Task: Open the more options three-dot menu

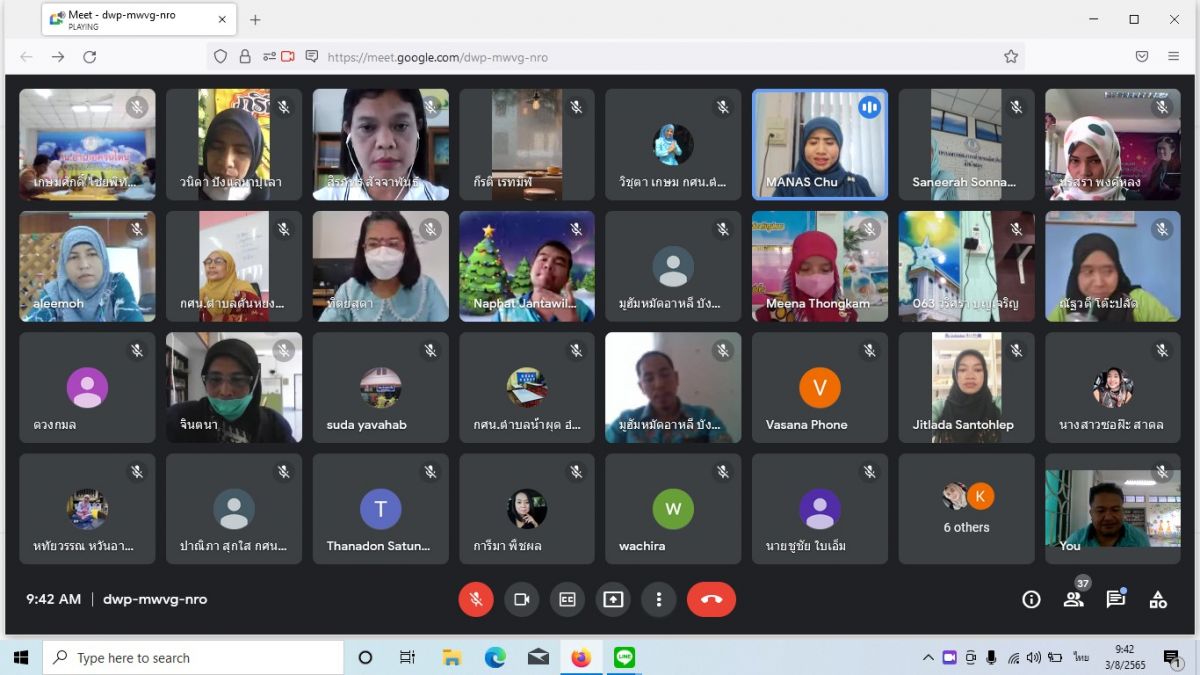Action: [658, 599]
